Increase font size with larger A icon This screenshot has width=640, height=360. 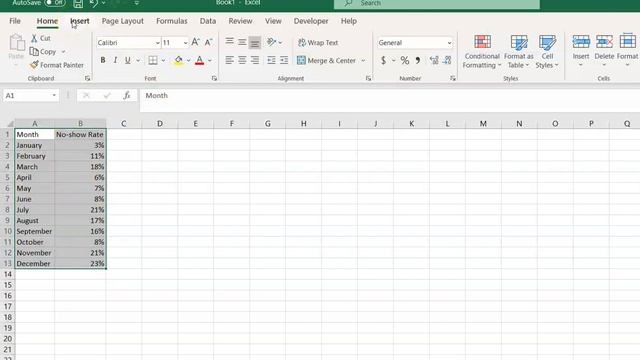point(196,42)
